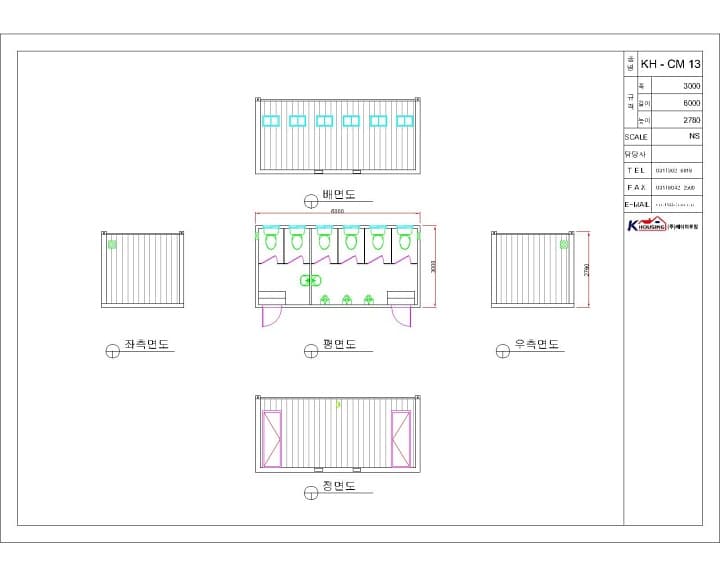
Task: Click the rightmost cyan window in rear view
Action: point(405,121)
